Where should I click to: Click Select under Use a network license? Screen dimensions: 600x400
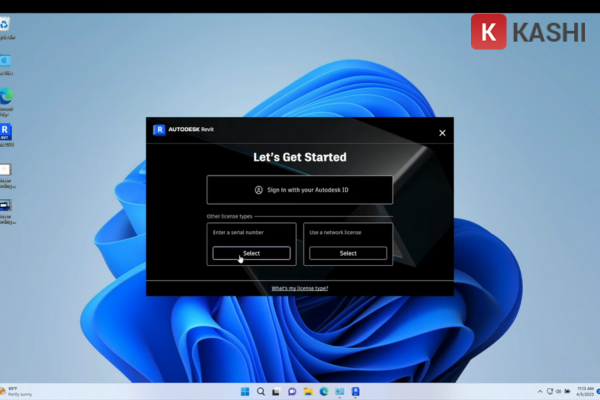(348, 253)
